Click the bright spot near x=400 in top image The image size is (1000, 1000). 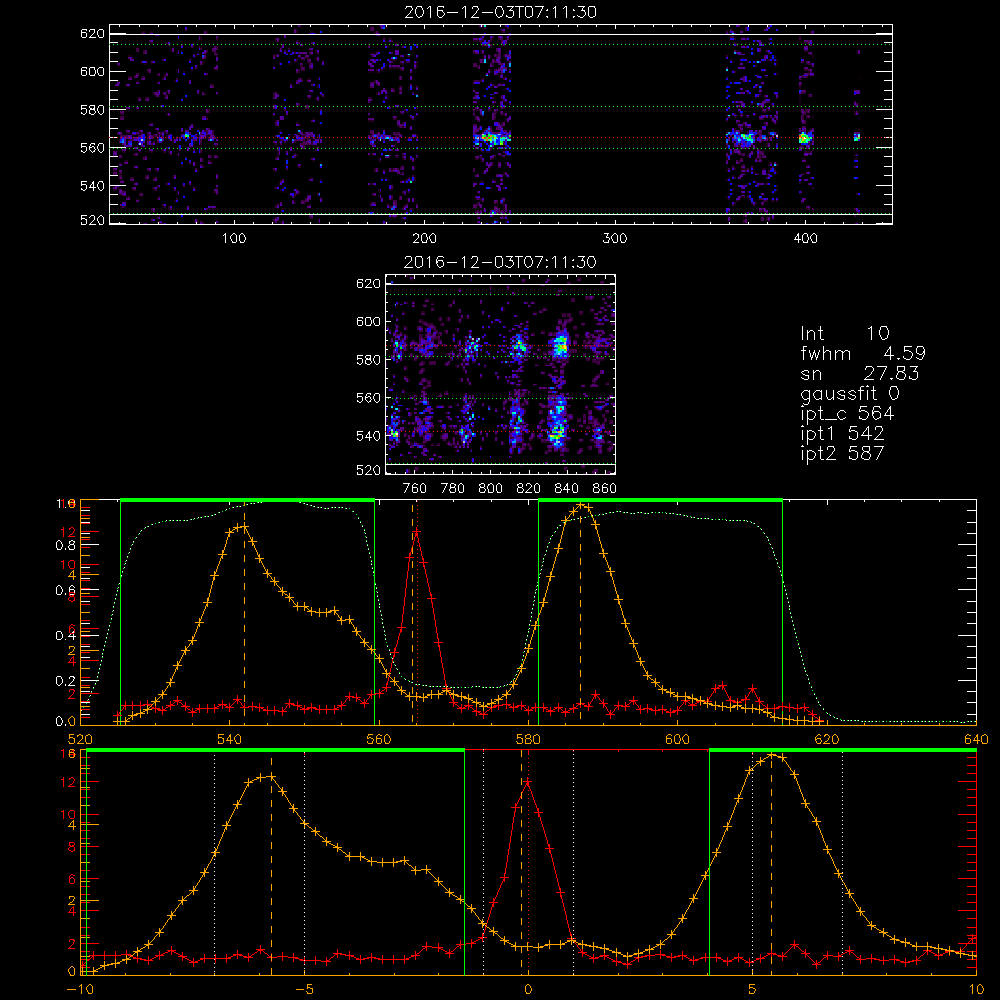[x=805, y=138]
